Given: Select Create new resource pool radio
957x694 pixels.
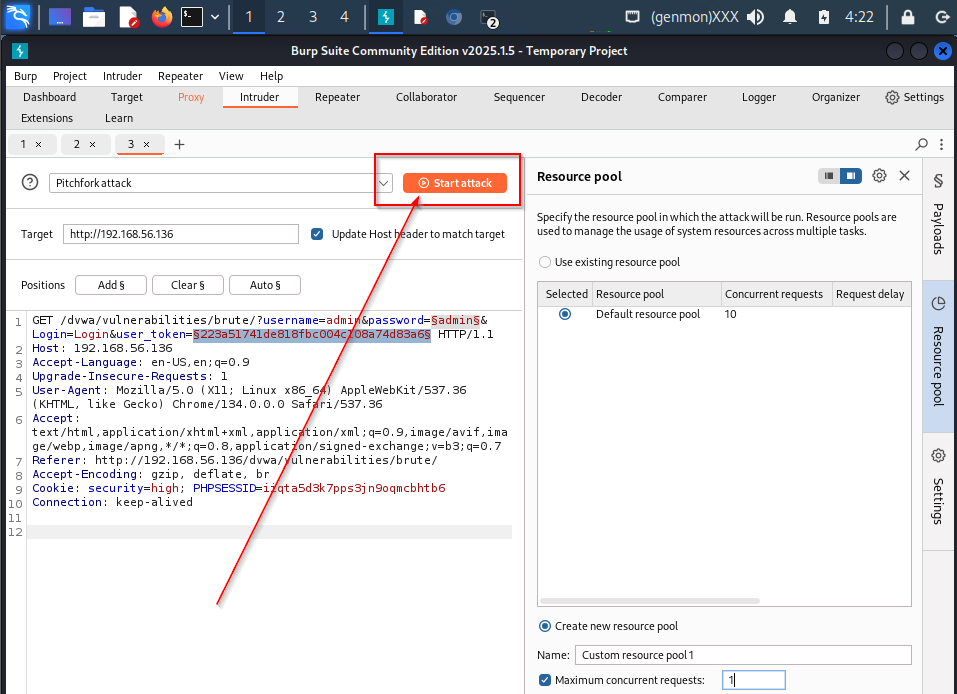Looking at the screenshot, I should pos(544,626).
